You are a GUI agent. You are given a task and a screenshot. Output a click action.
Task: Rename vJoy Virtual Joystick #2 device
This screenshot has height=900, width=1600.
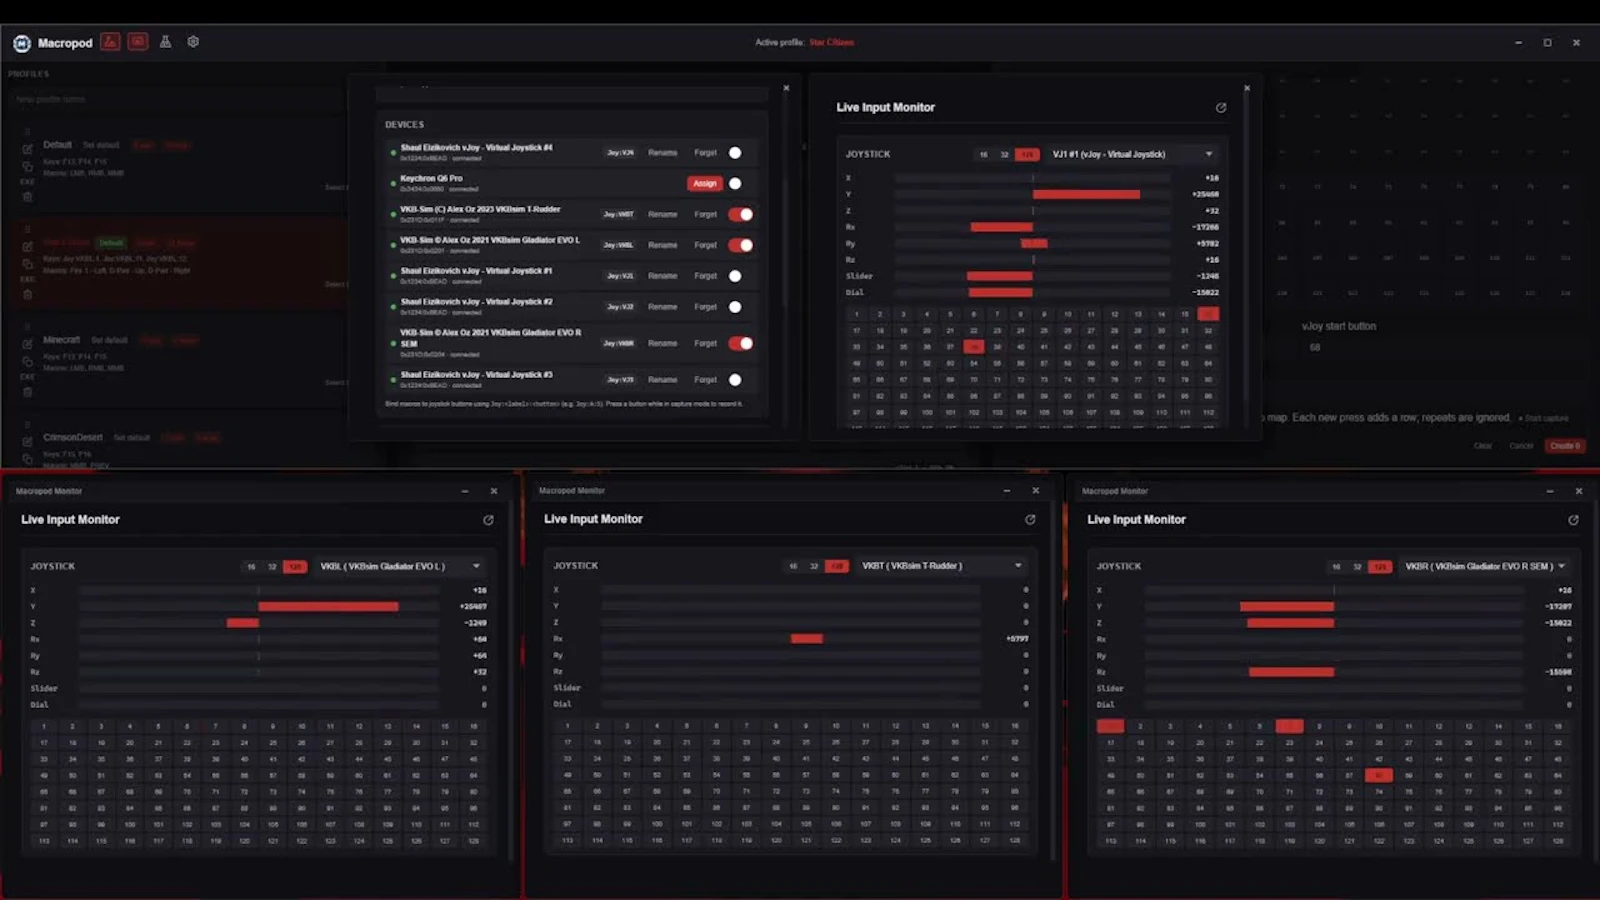coord(663,307)
